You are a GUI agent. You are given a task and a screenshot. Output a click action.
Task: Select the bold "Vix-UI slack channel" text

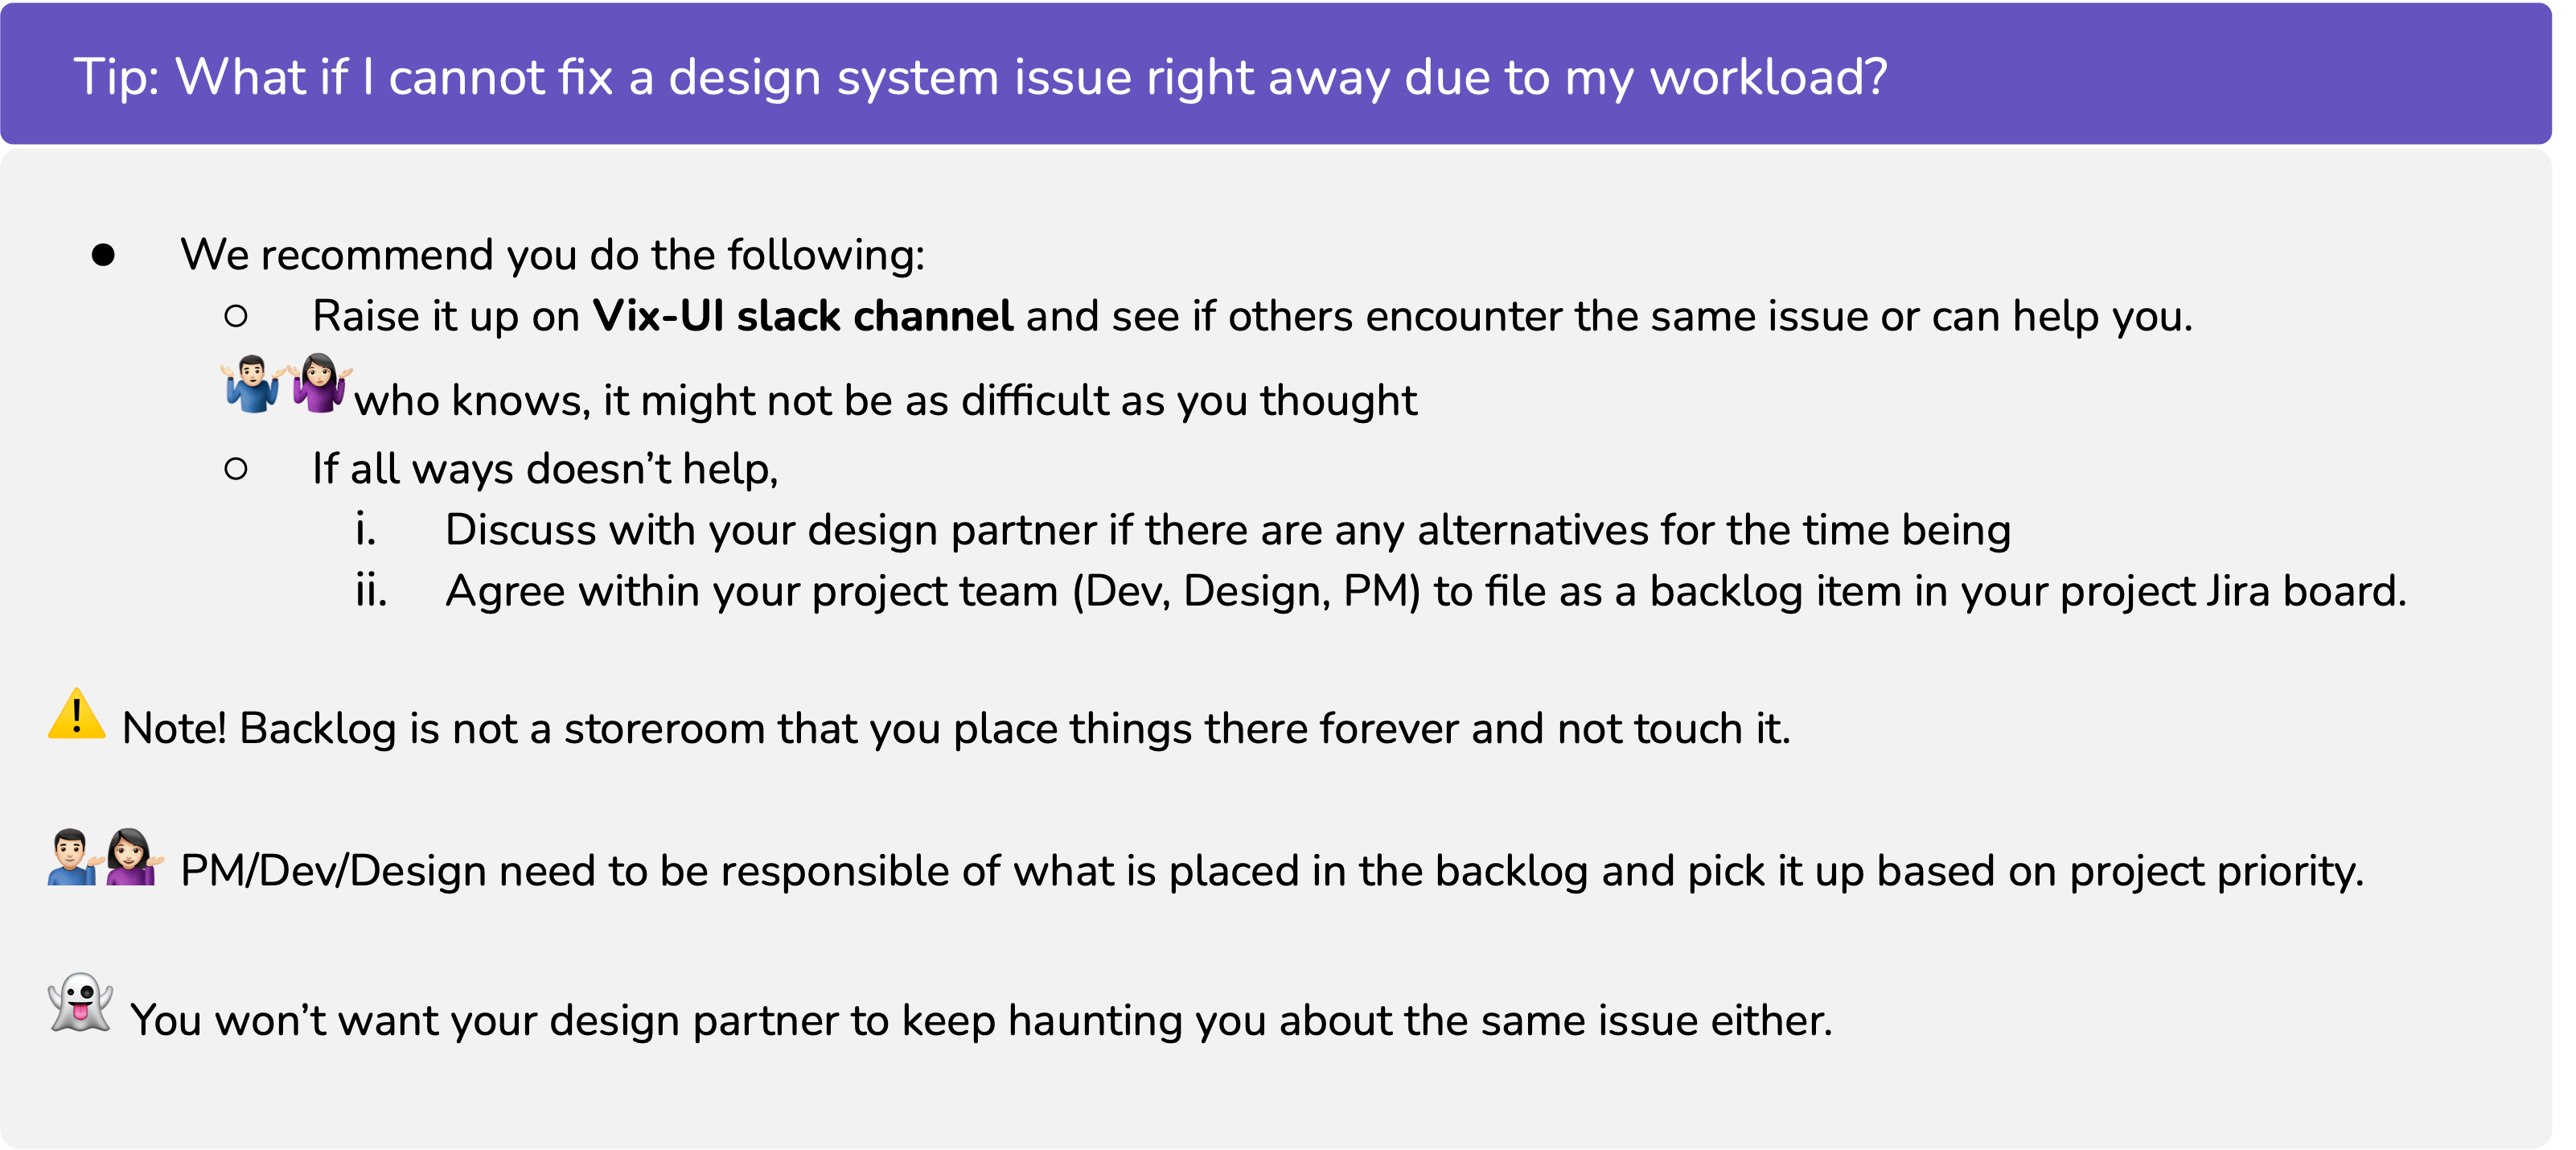pos(802,316)
